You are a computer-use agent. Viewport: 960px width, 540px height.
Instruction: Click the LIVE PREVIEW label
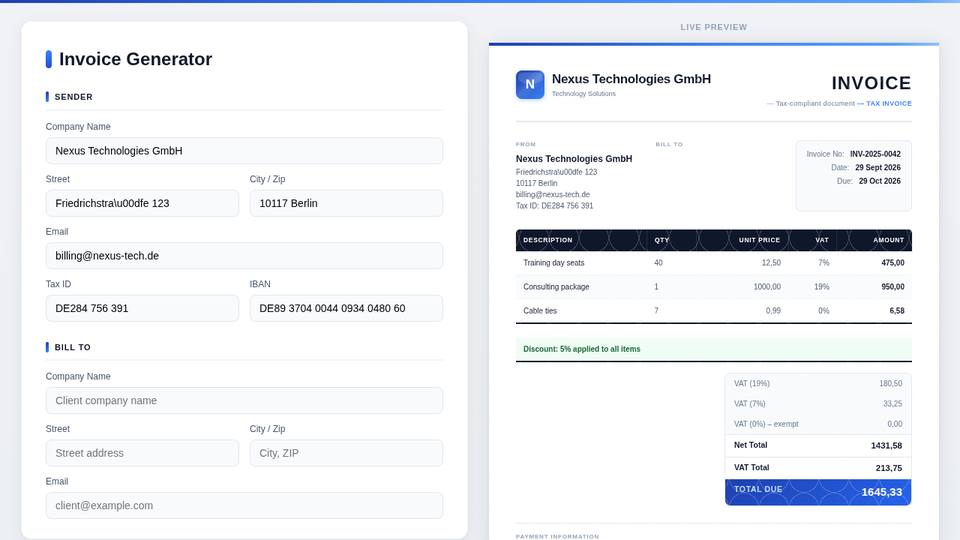[x=713, y=27]
